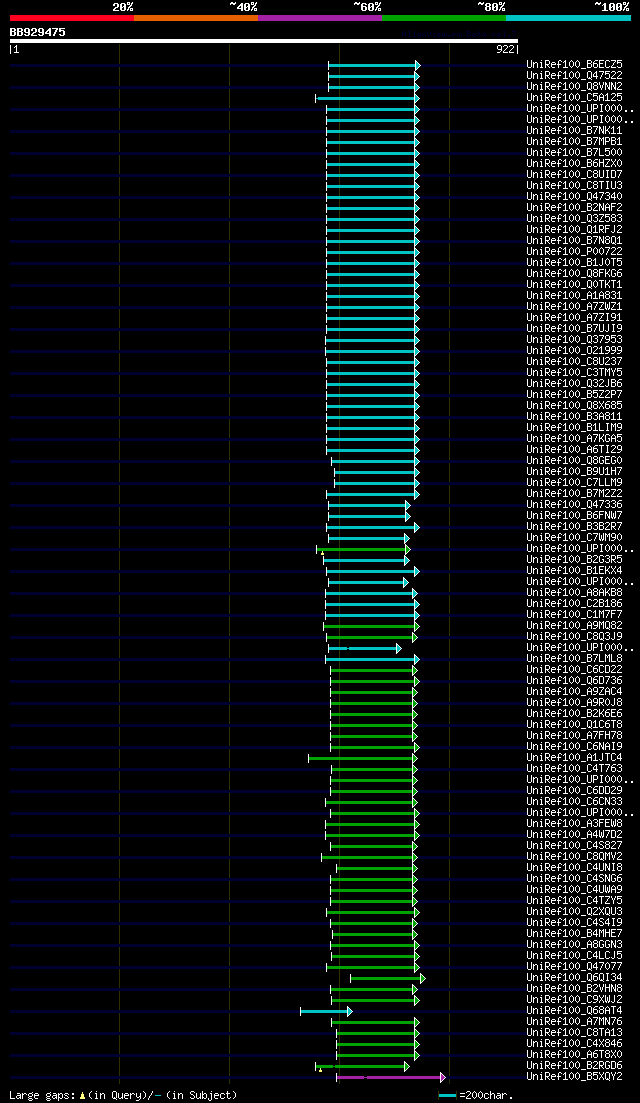Select the UniRef100_B6HZX0 label
The image size is (640, 1103).
[x=574, y=163]
